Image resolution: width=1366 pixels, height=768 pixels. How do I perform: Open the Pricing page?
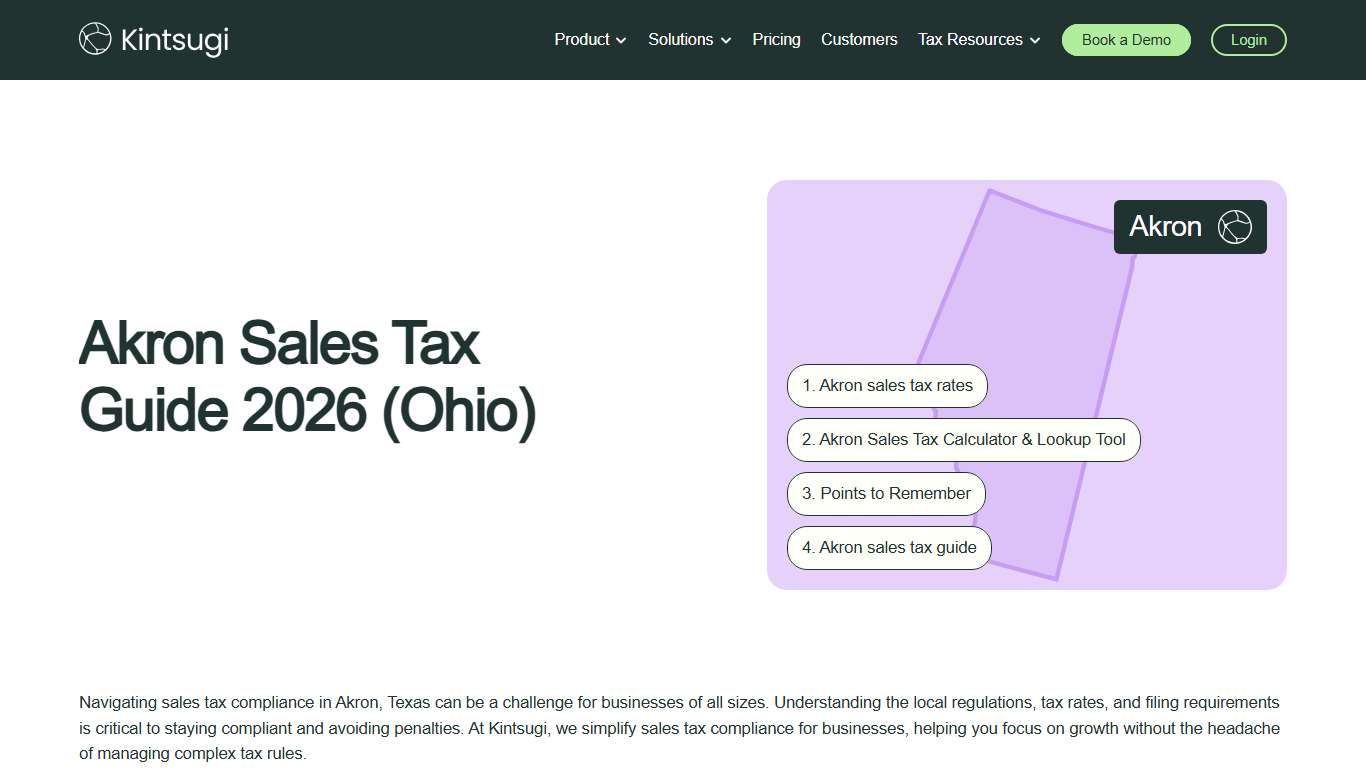(776, 39)
